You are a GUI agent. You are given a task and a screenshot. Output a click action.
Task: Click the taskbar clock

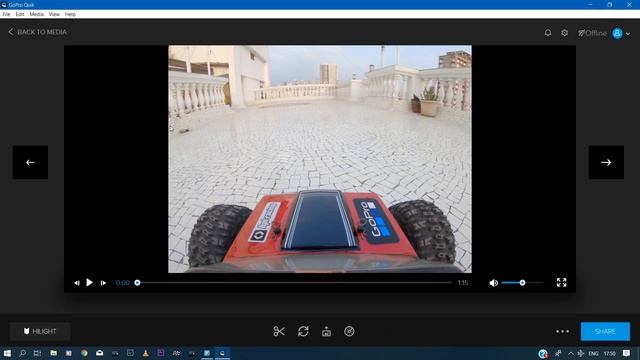click(x=609, y=353)
